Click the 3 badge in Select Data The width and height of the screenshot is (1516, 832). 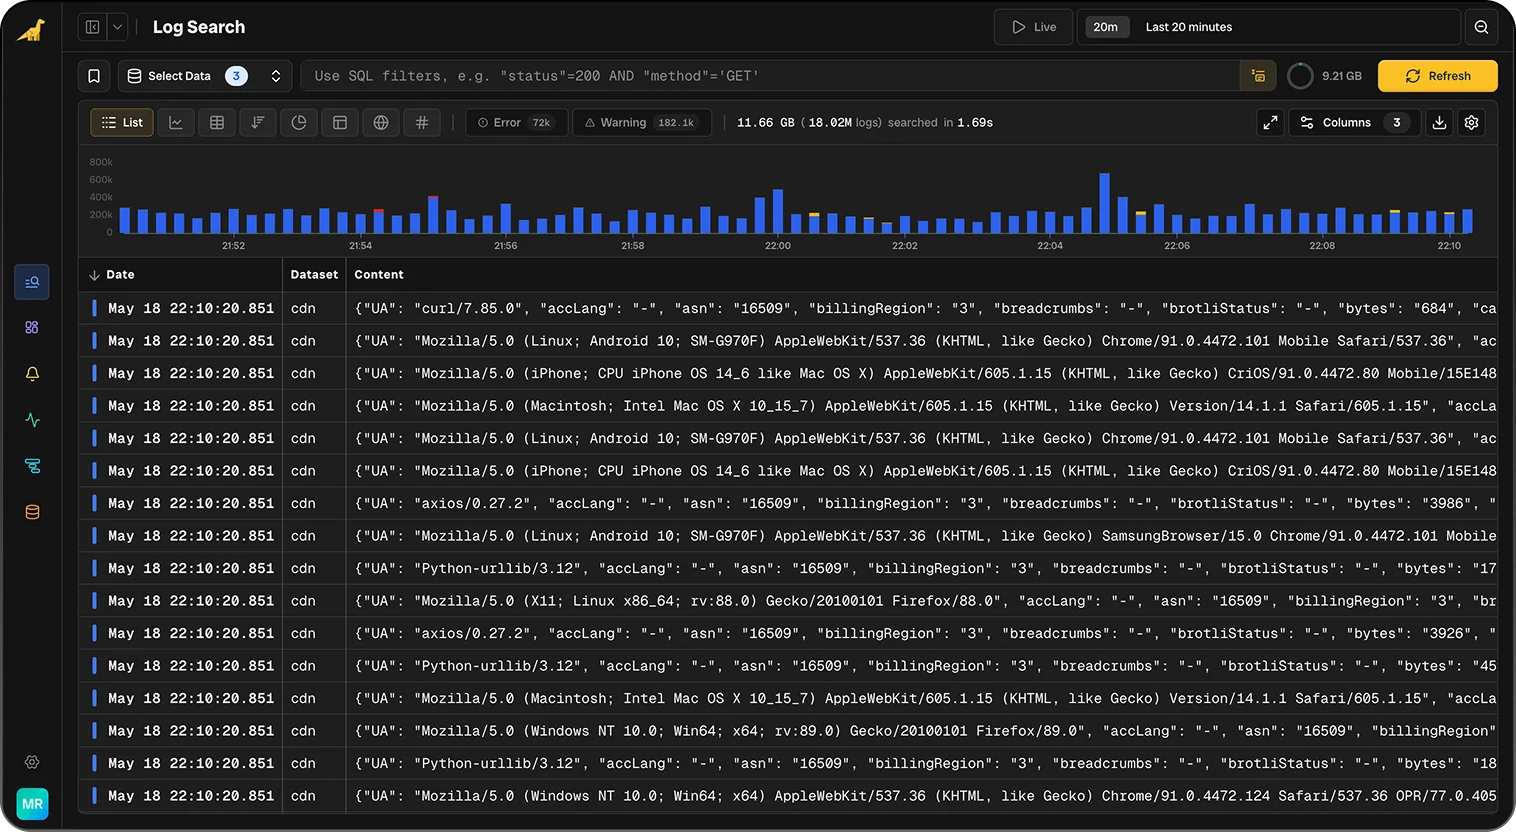236,76
